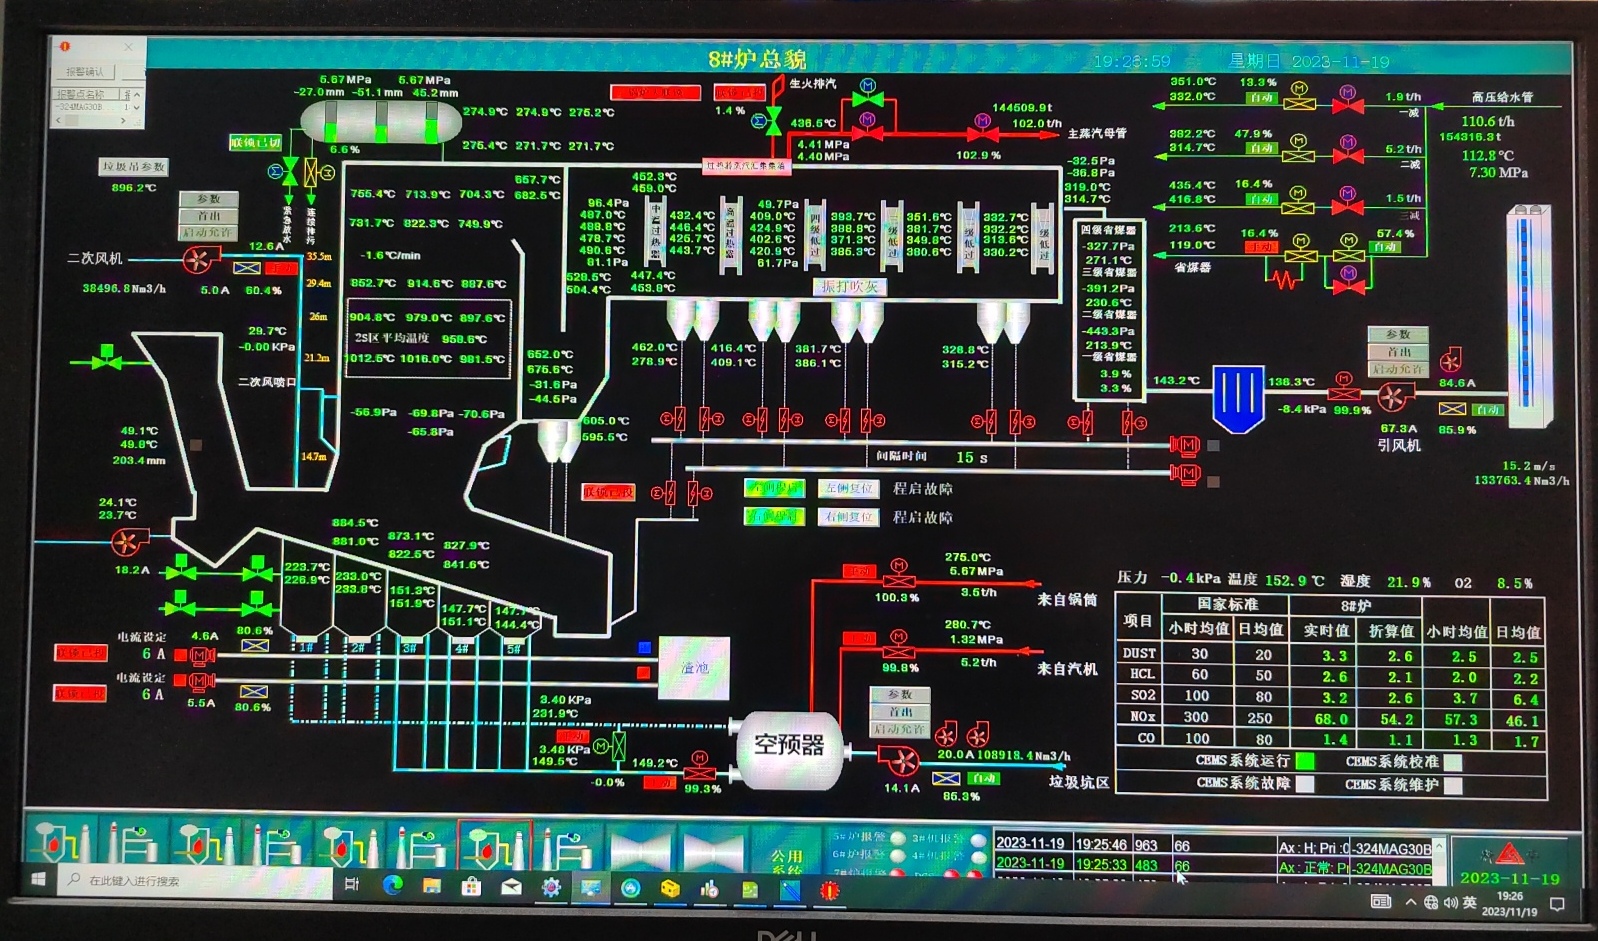Open the 公用系统 navigation tab
The image size is (1598, 941).
(x=787, y=857)
